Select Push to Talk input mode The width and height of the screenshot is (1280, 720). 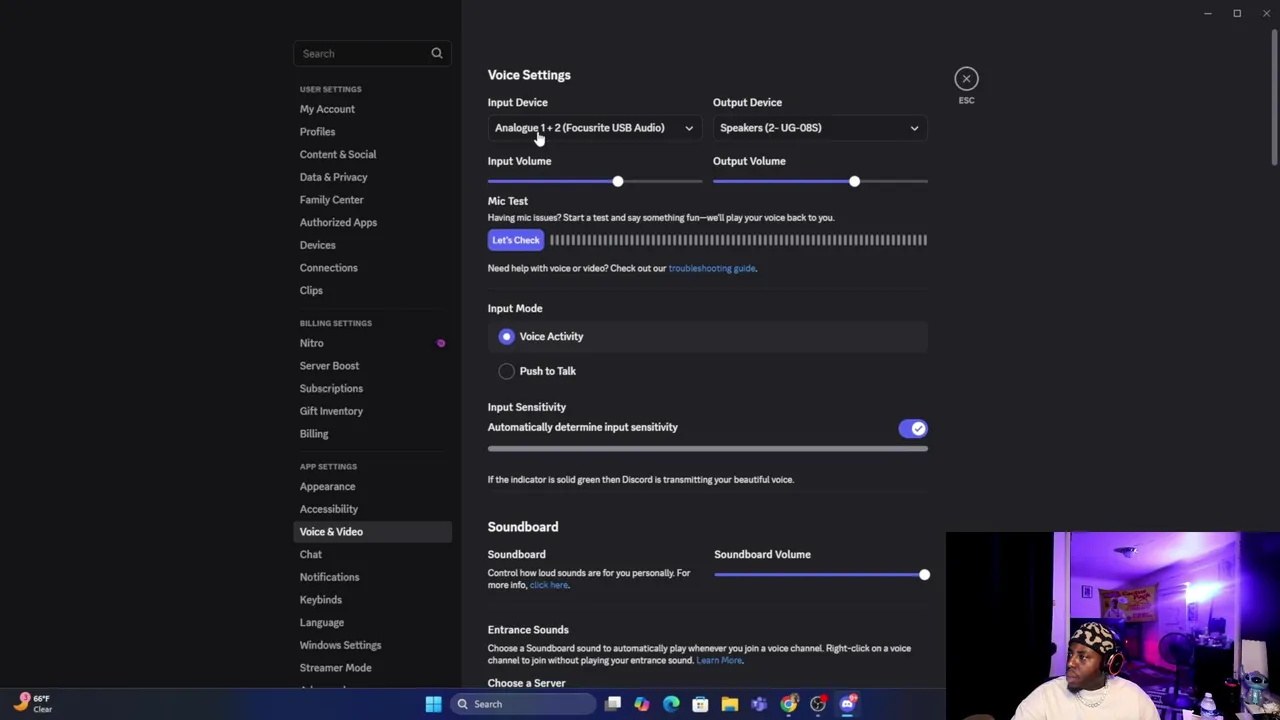pyautogui.click(x=708, y=371)
